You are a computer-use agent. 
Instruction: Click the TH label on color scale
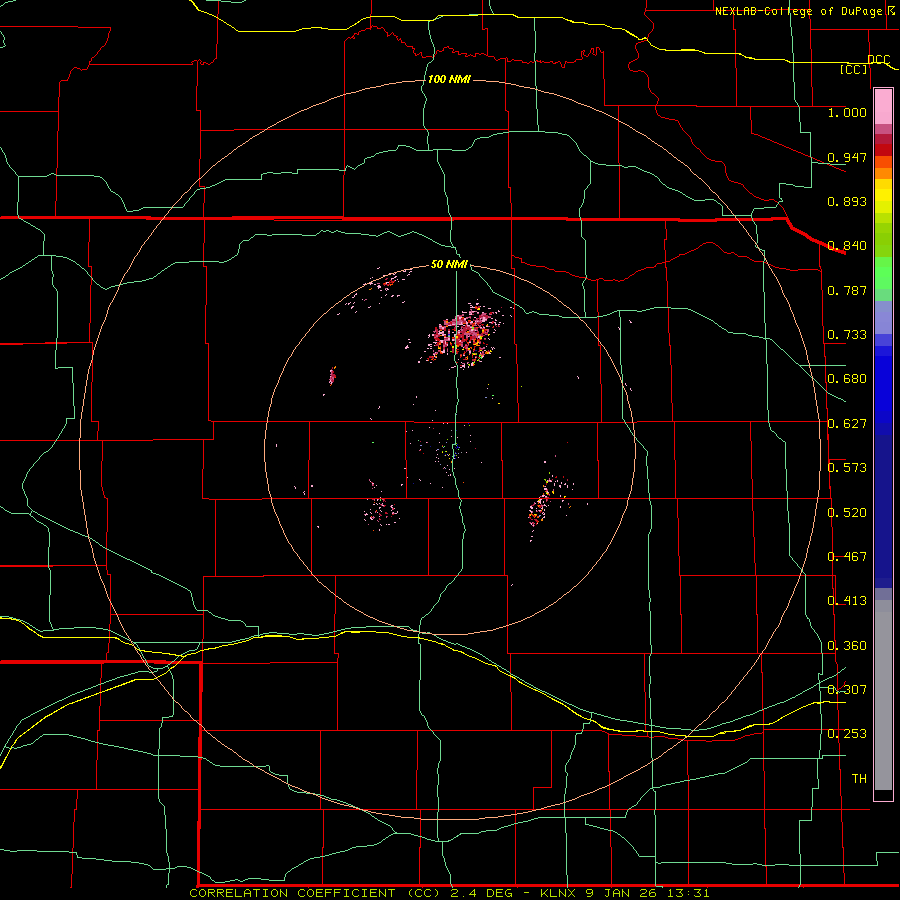coord(859,779)
